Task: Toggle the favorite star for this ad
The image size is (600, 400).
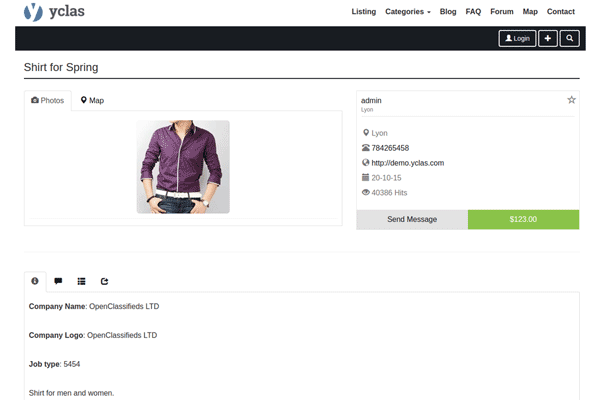Action: [x=571, y=100]
